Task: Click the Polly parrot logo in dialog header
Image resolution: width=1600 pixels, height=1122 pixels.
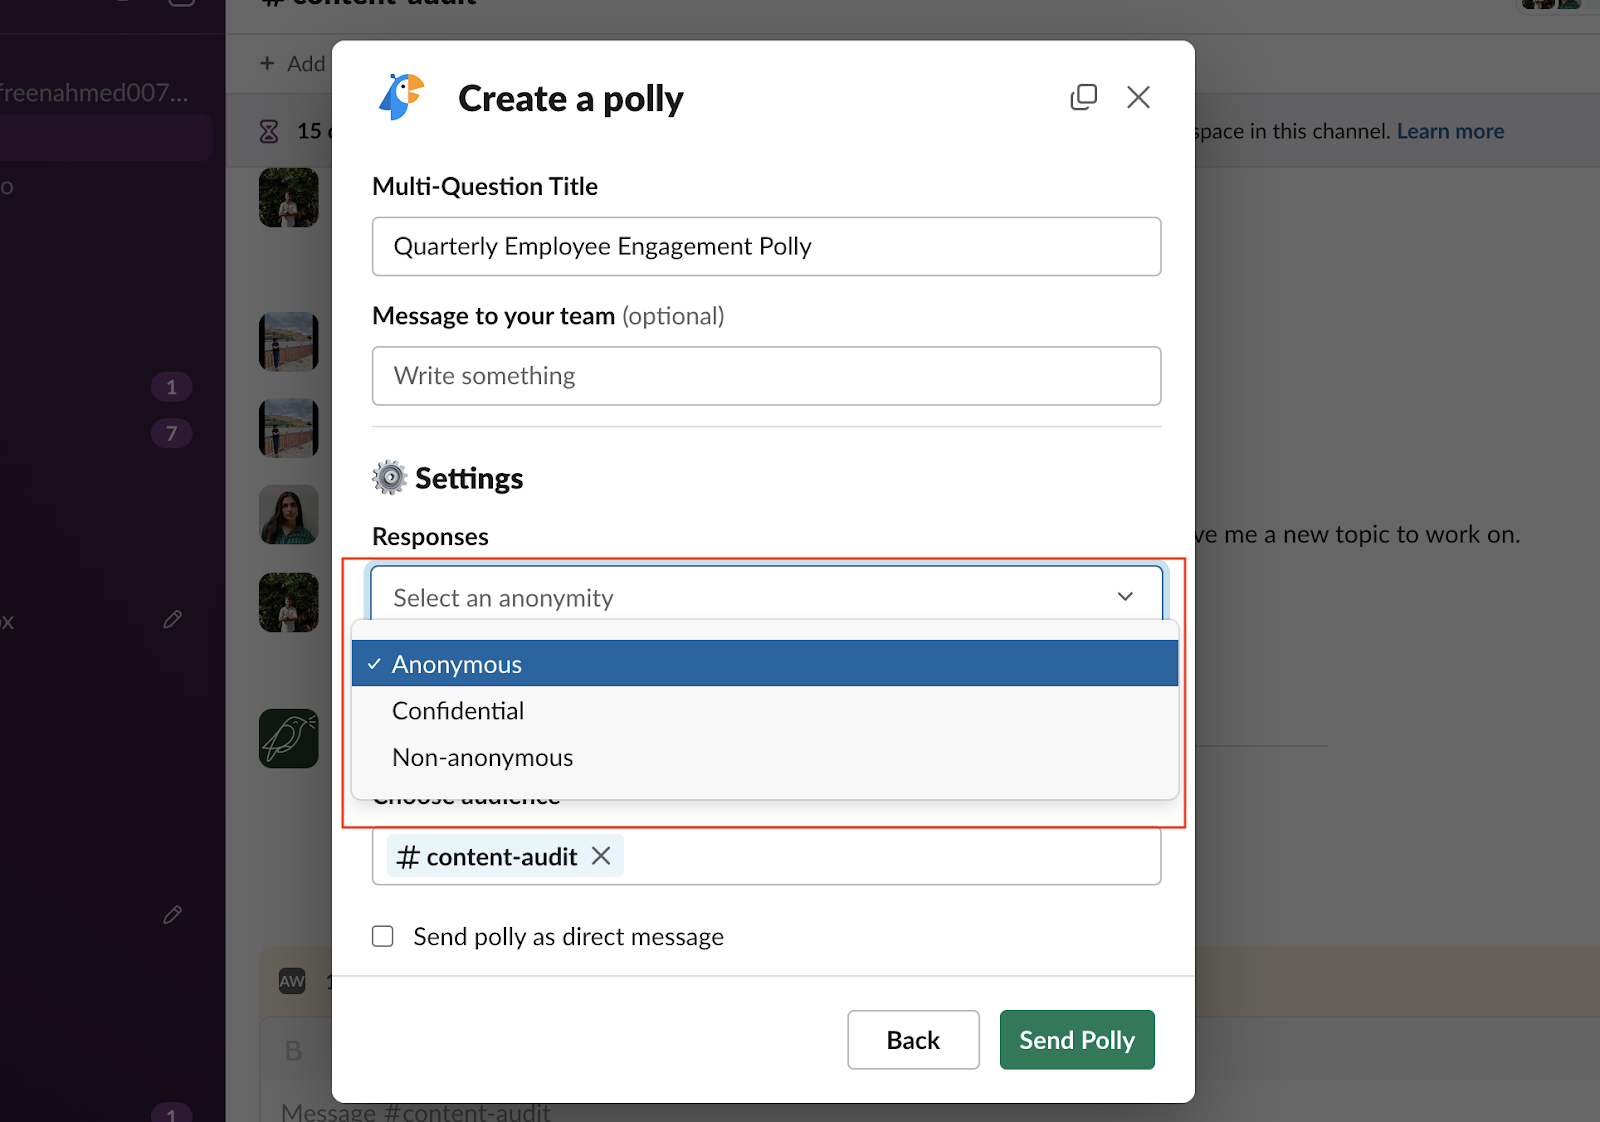Action: click(x=401, y=96)
